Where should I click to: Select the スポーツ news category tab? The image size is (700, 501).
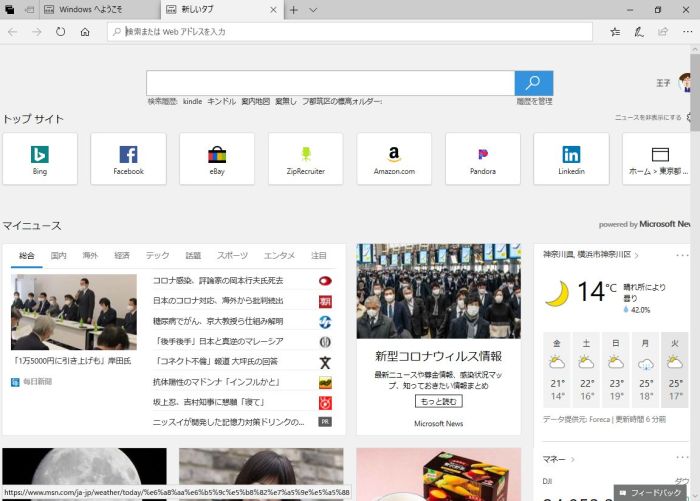[x=232, y=256]
